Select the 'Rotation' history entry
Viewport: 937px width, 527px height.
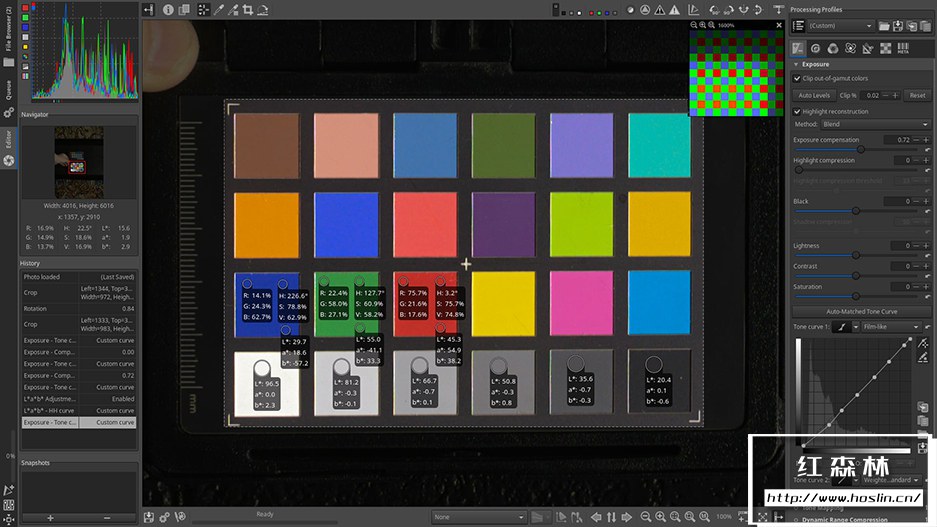click(79, 308)
